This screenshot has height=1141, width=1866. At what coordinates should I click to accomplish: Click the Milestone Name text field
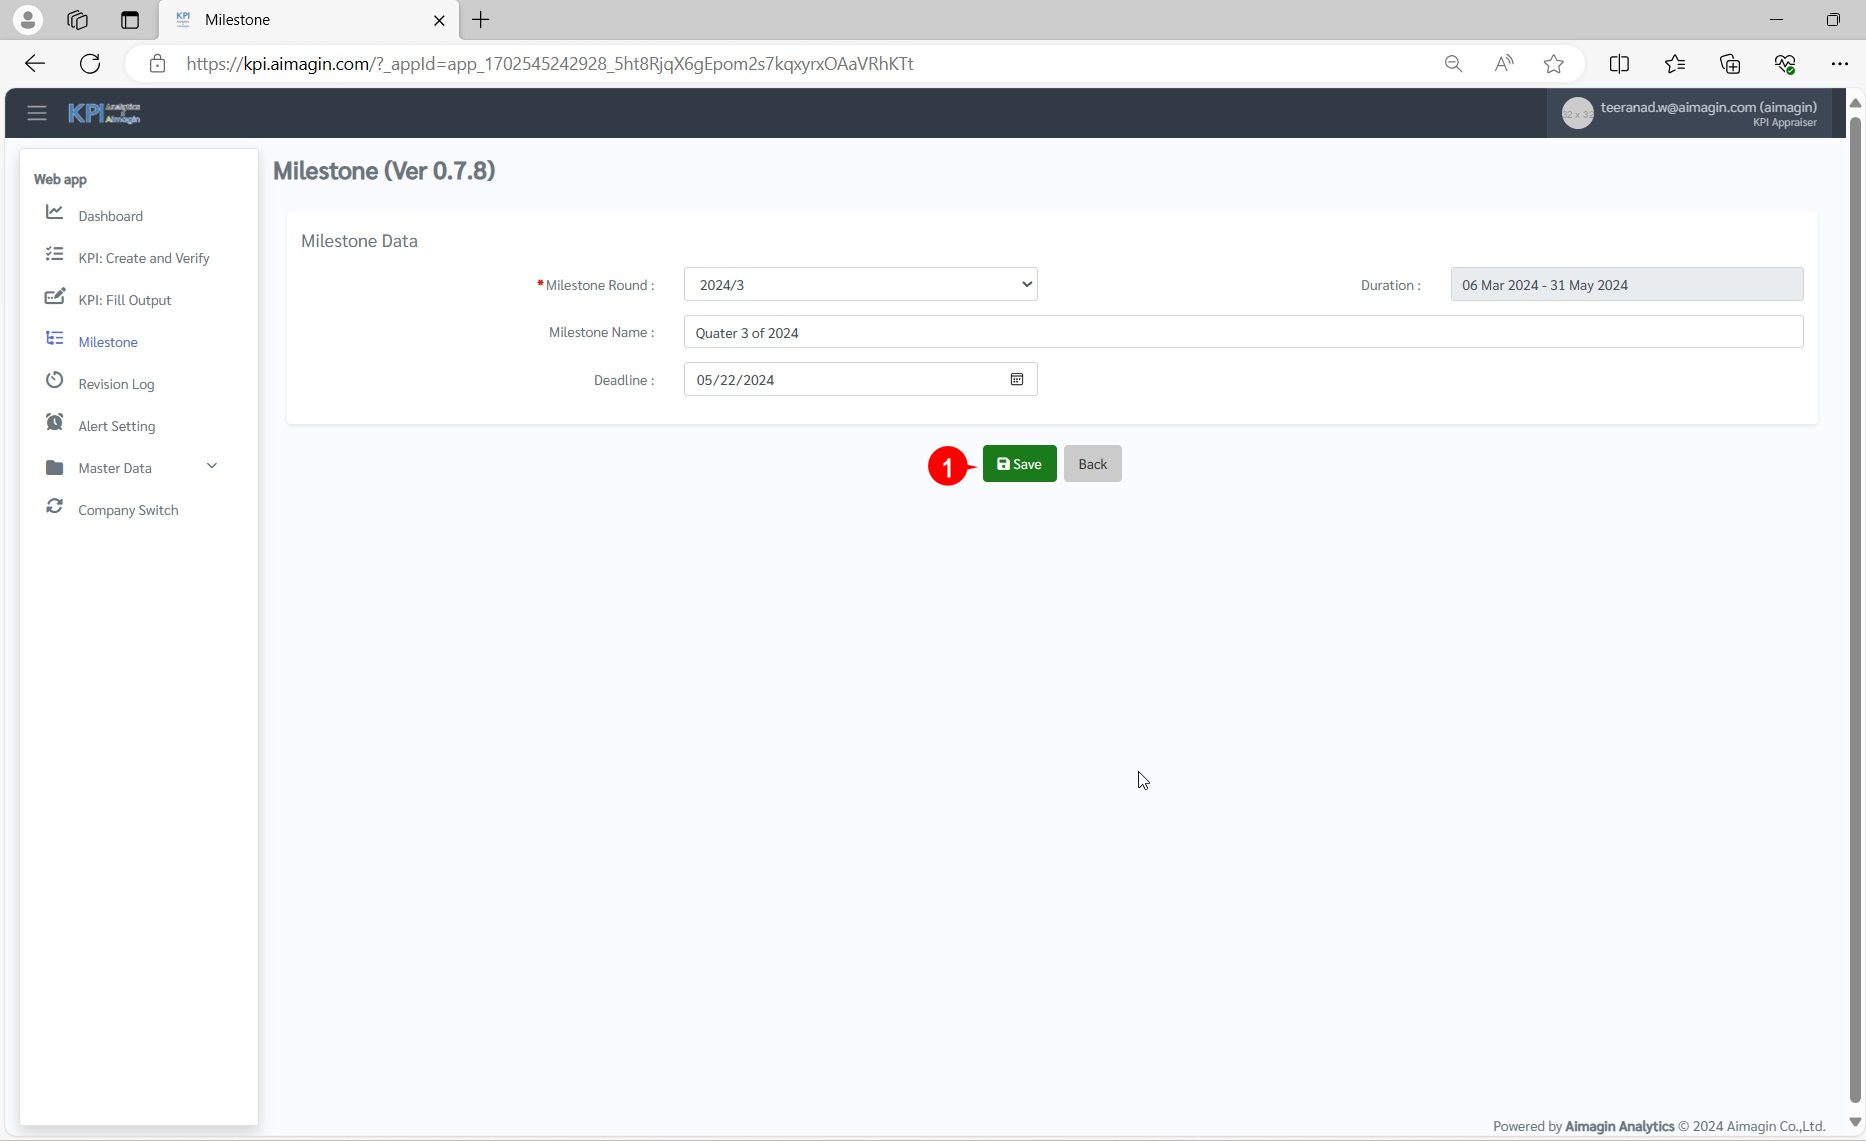(x=1243, y=333)
